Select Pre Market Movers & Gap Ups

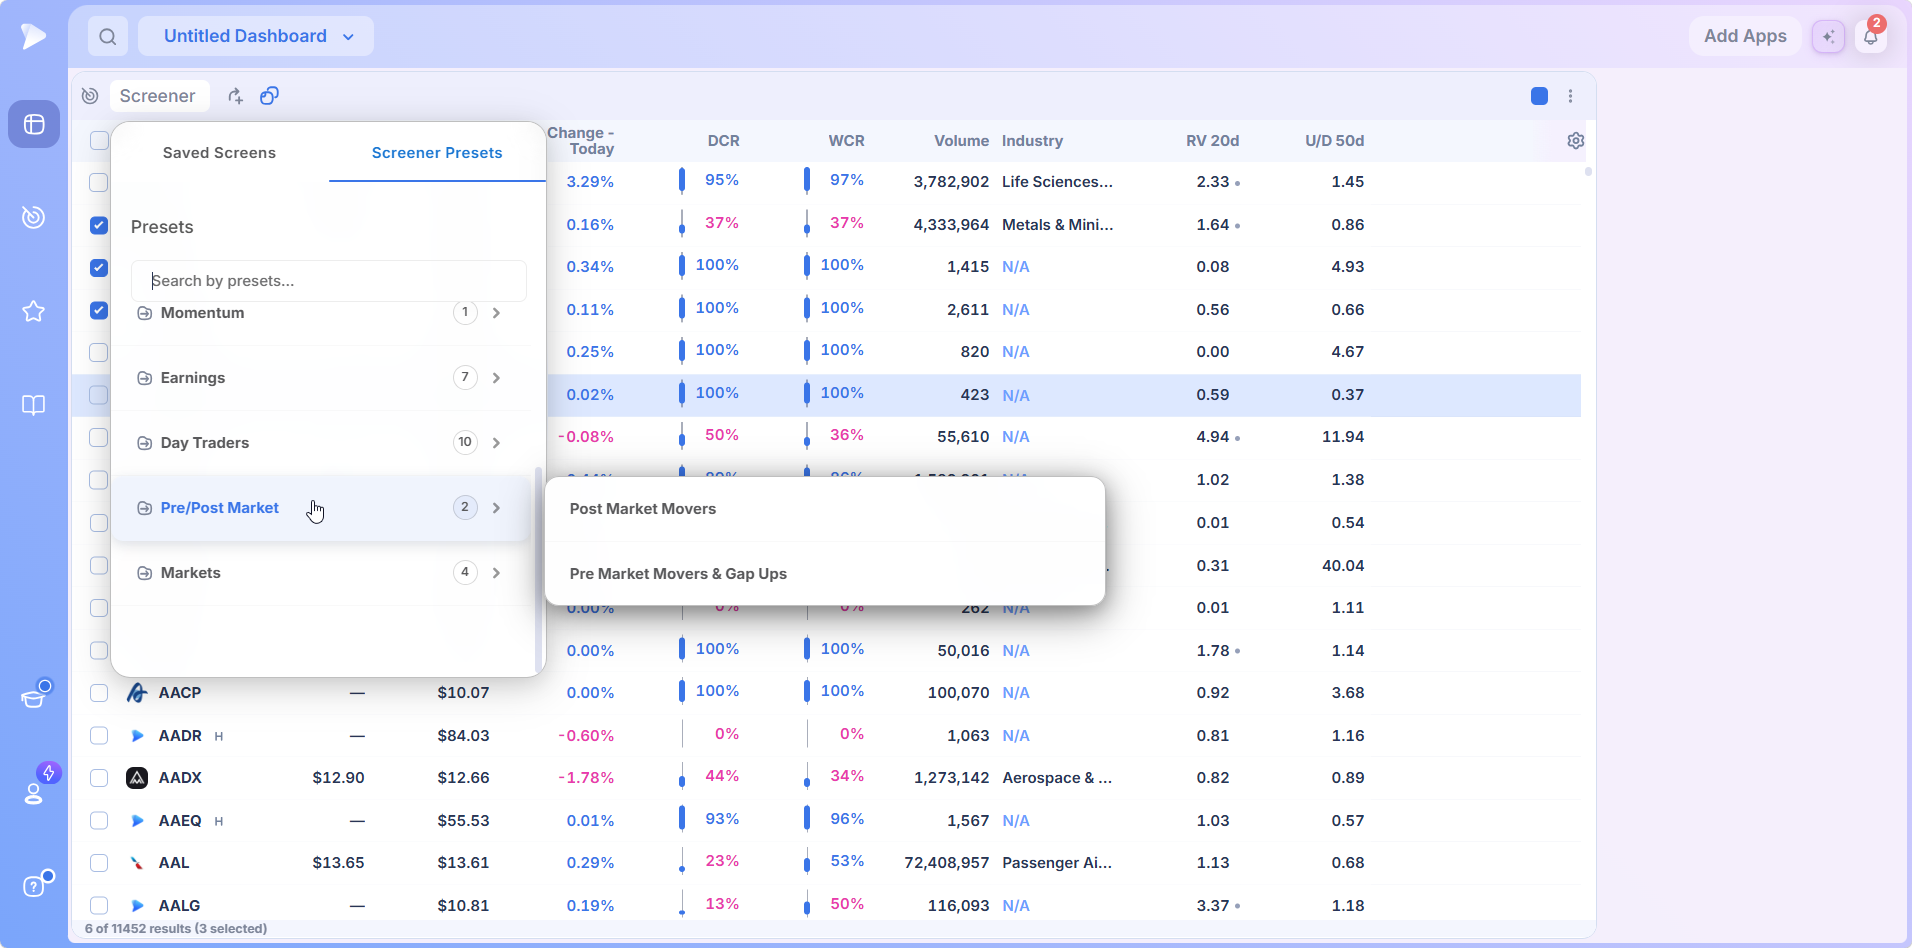pyautogui.click(x=825, y=574)
